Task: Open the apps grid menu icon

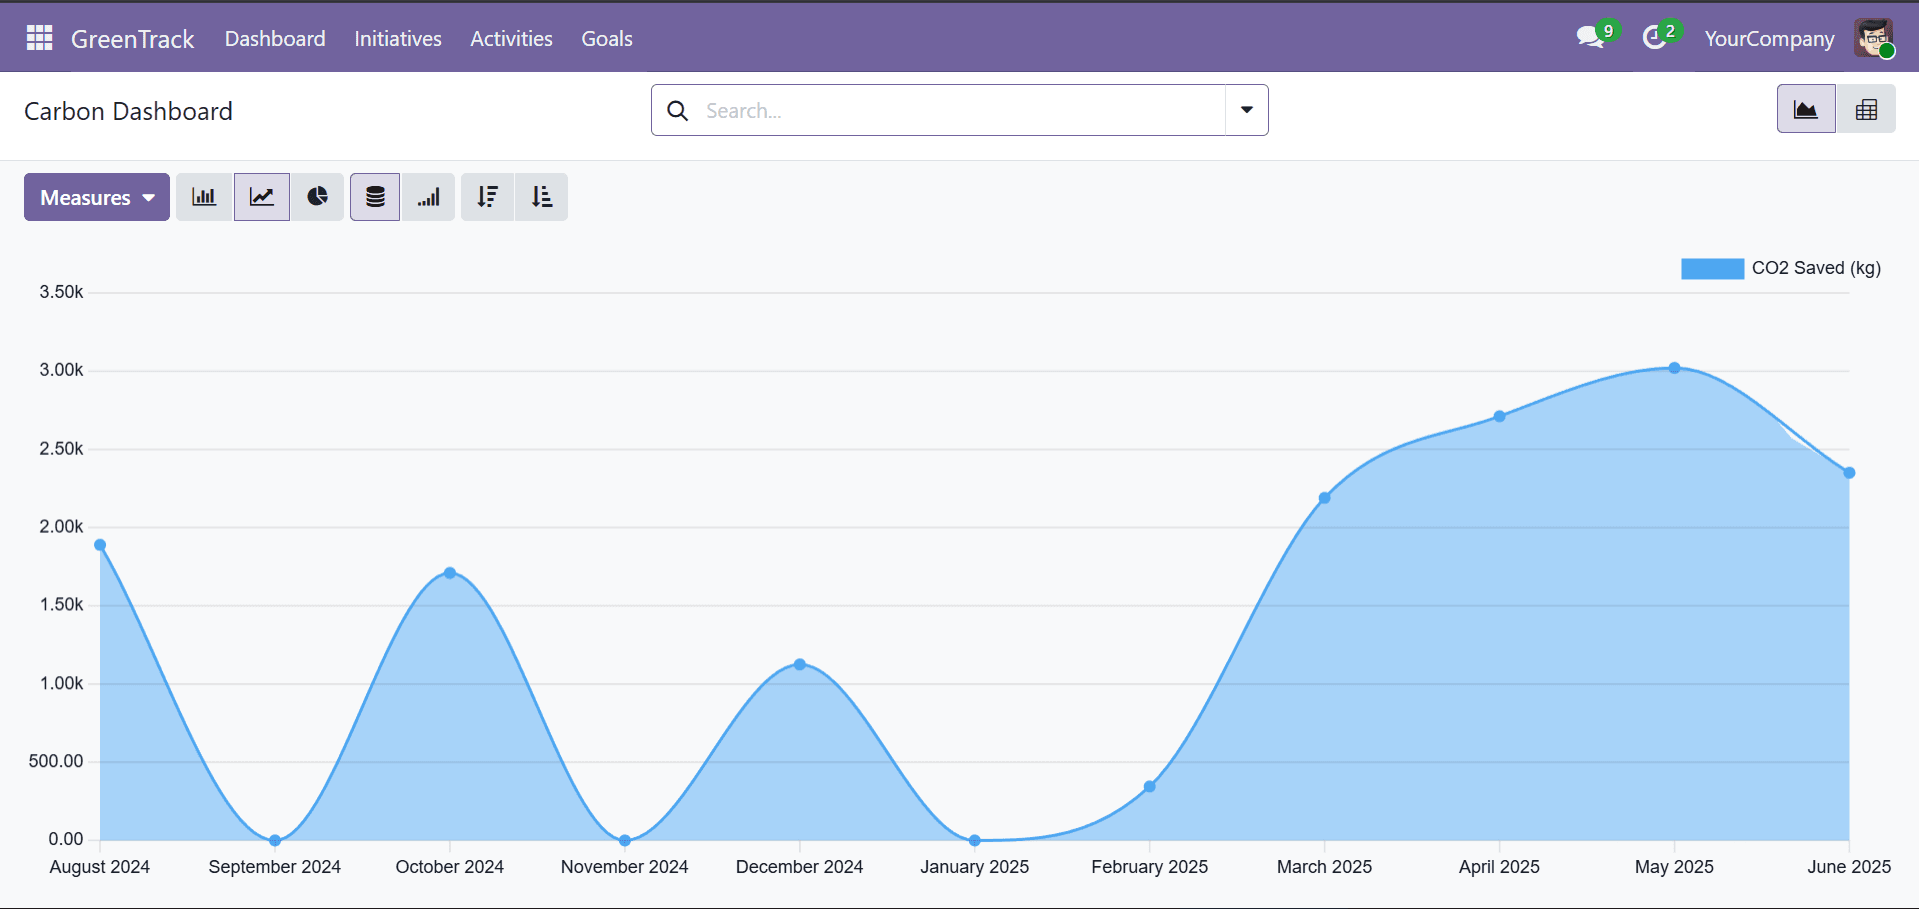Action: 39,38
